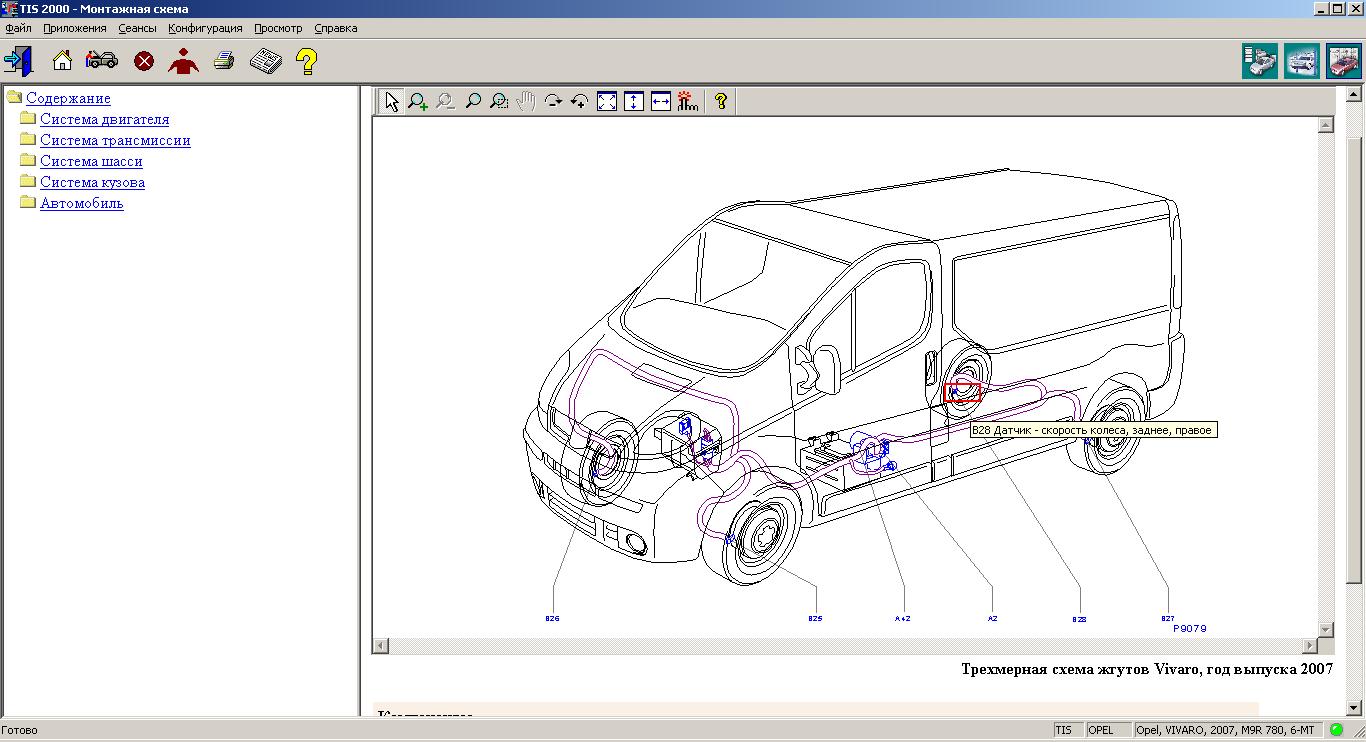Select the zoom-to-area magnifier tool
This screenshot has height=742, width=1366.
click(x=499, y=101)
